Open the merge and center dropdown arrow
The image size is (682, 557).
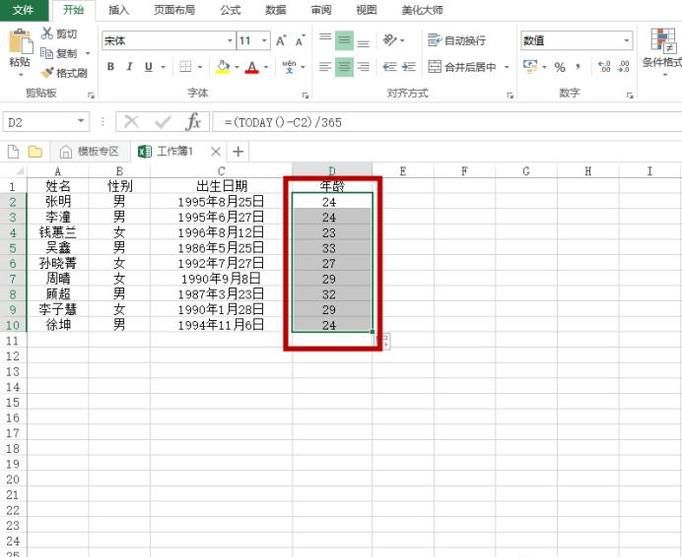point(507,67)
